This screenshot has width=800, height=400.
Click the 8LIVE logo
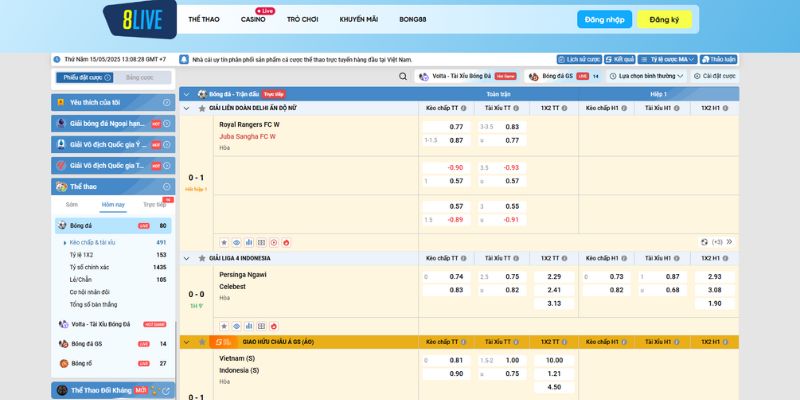(140, 19)
